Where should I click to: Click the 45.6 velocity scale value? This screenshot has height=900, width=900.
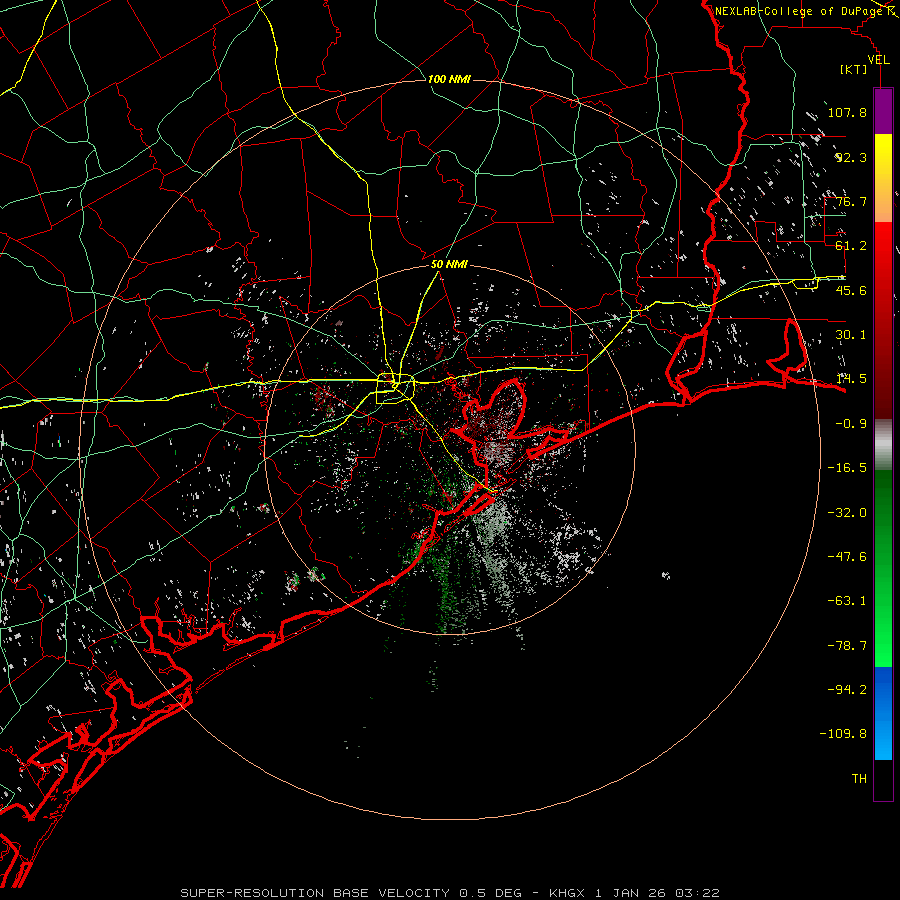pyautogui.click(x=851, y=290)
